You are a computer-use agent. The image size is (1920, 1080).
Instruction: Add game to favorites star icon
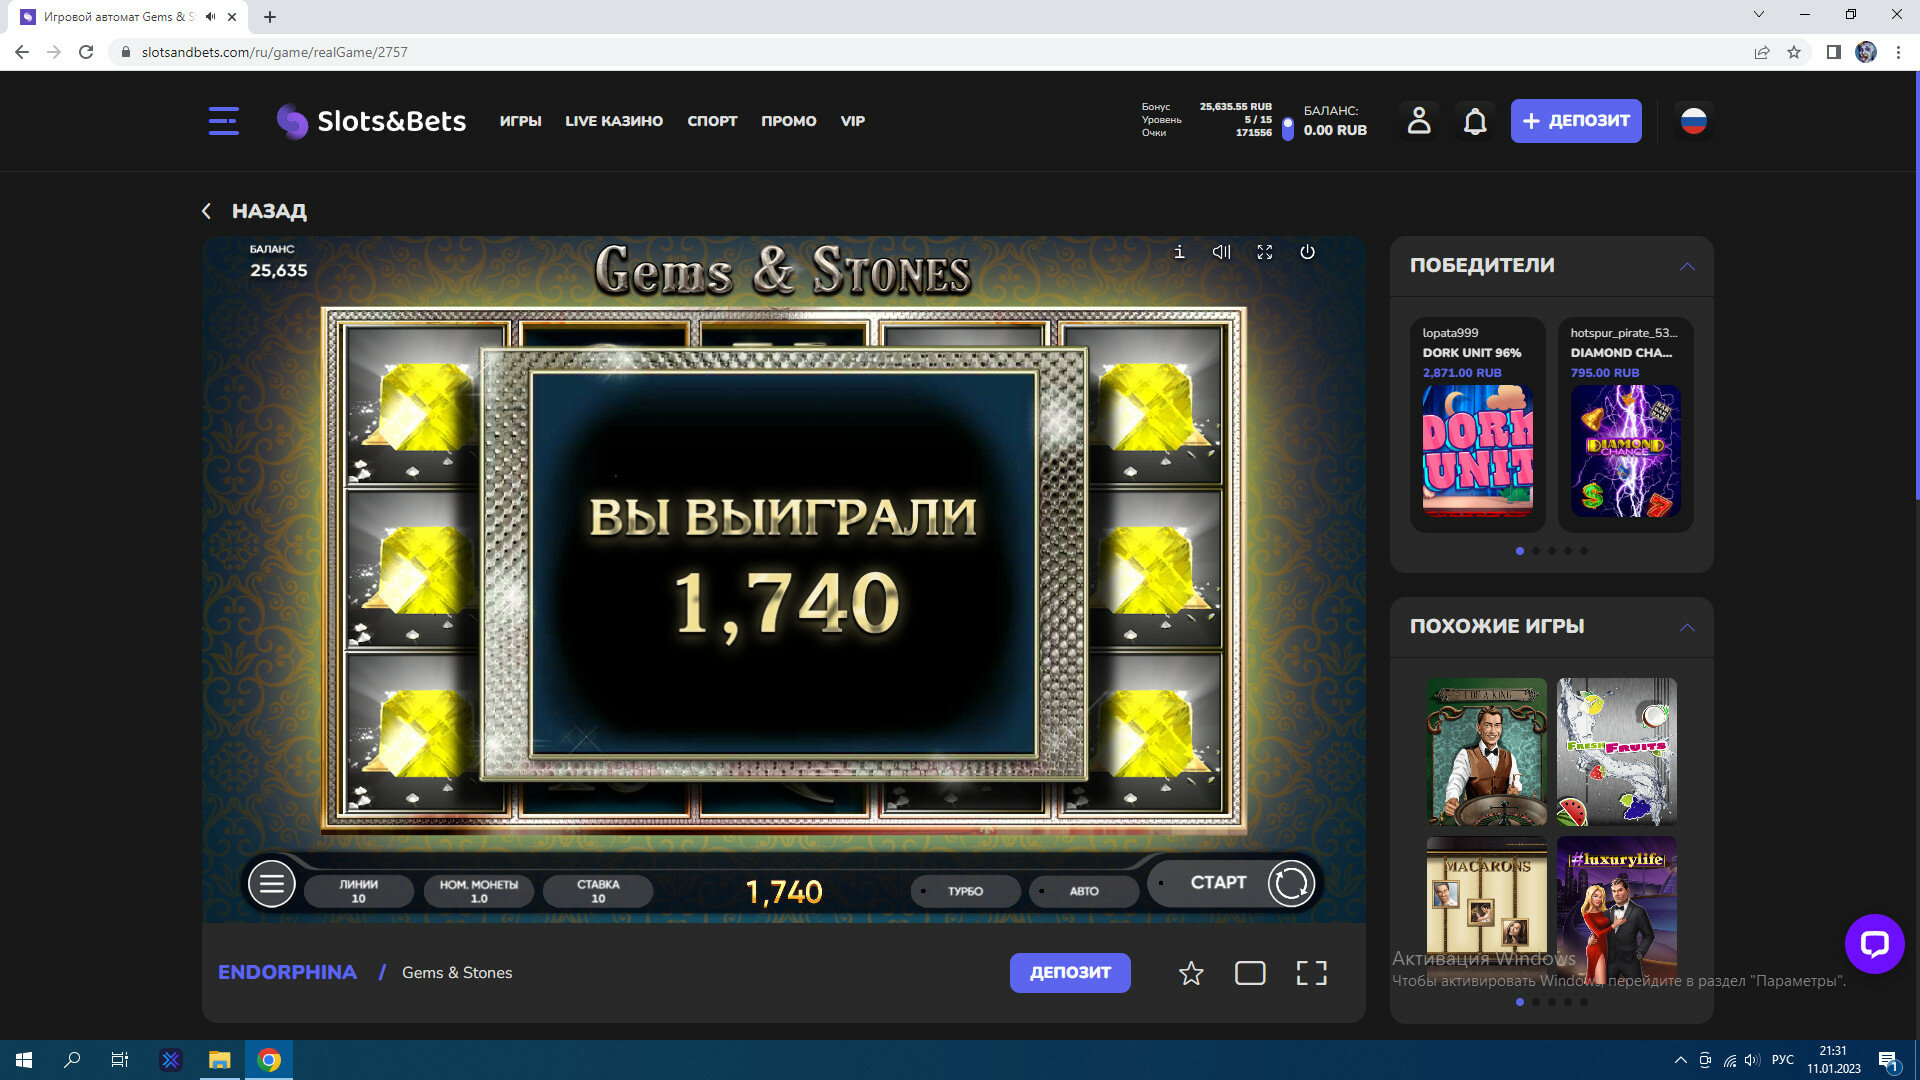coord(1190,973)
